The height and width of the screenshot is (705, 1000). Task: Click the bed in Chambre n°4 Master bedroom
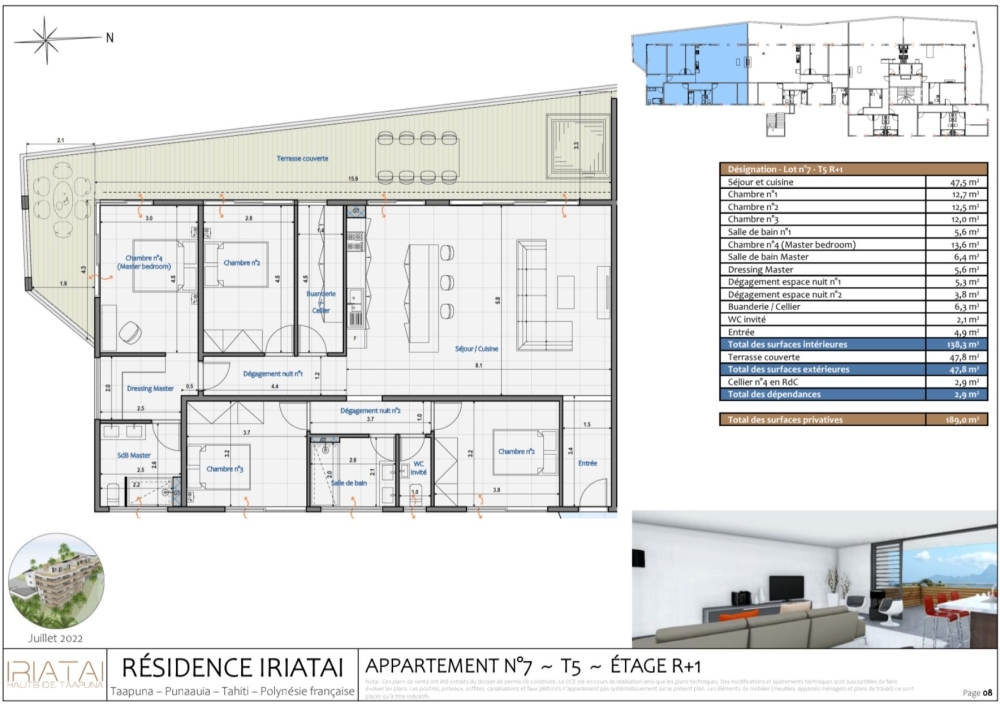click(157, 266)
